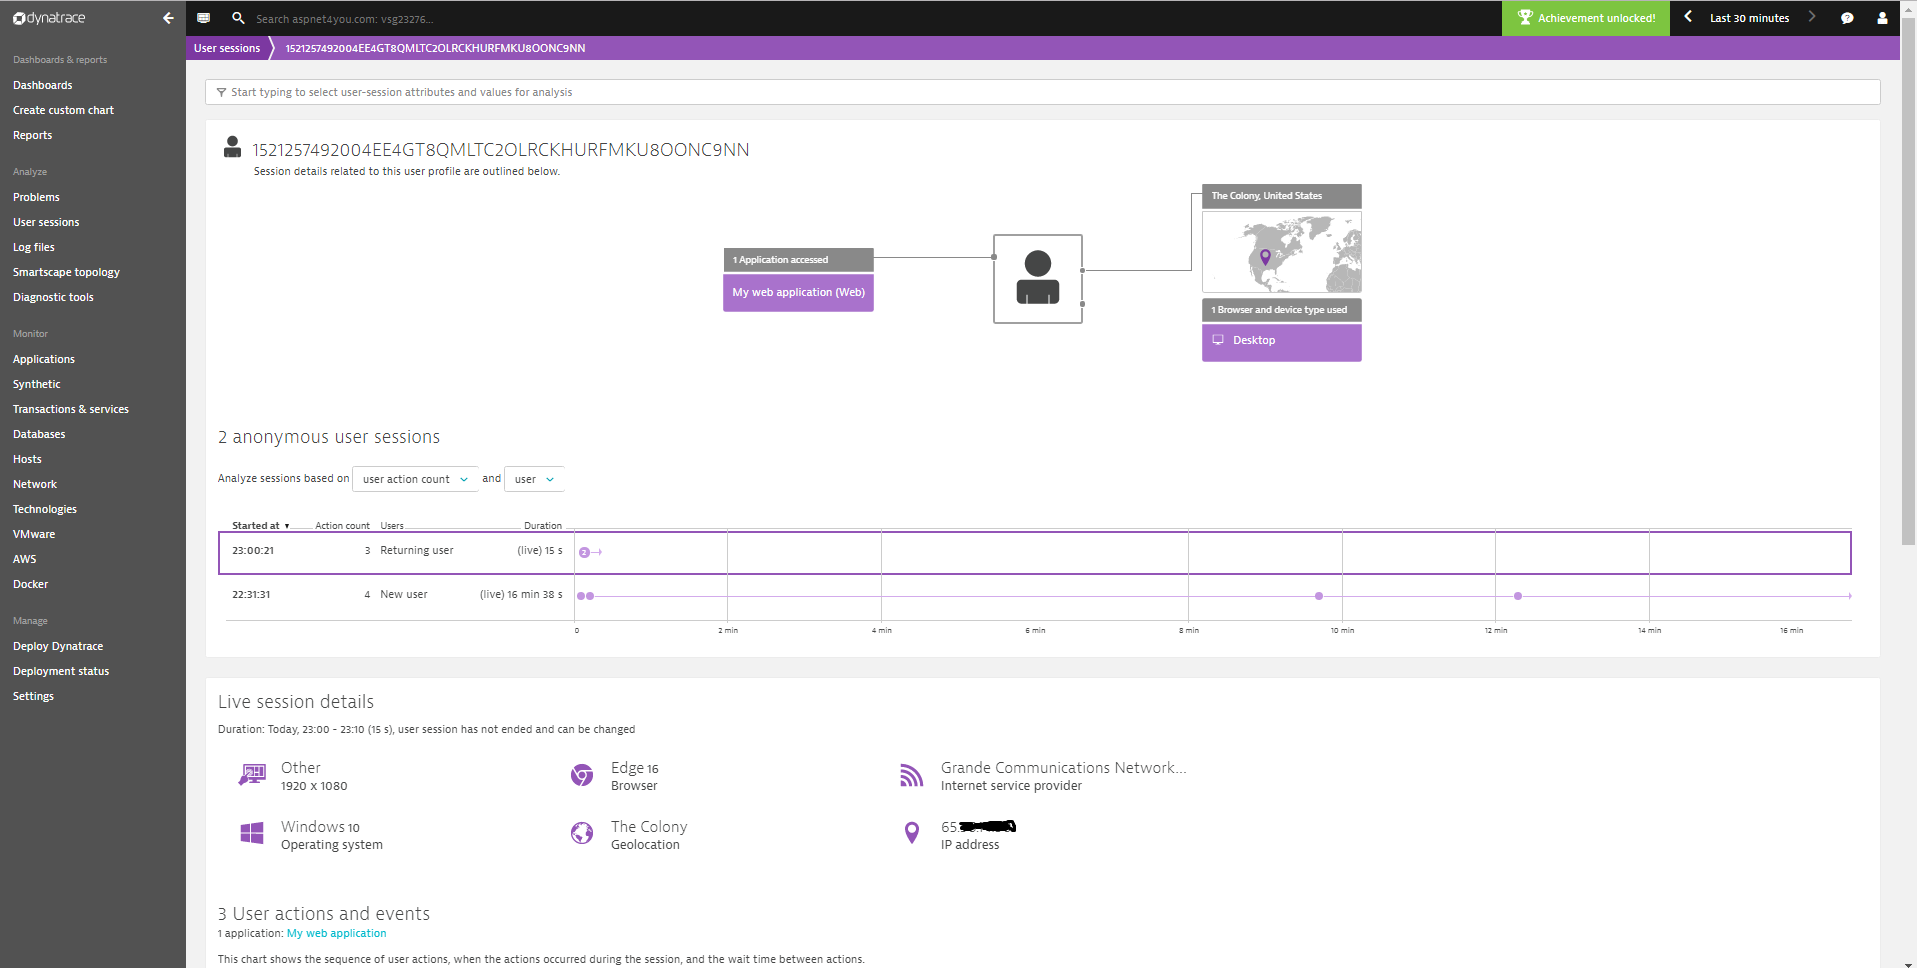Open AWS in the sidebar
The height and width of the screenshot is (968, 1917).
coord(25,559)
